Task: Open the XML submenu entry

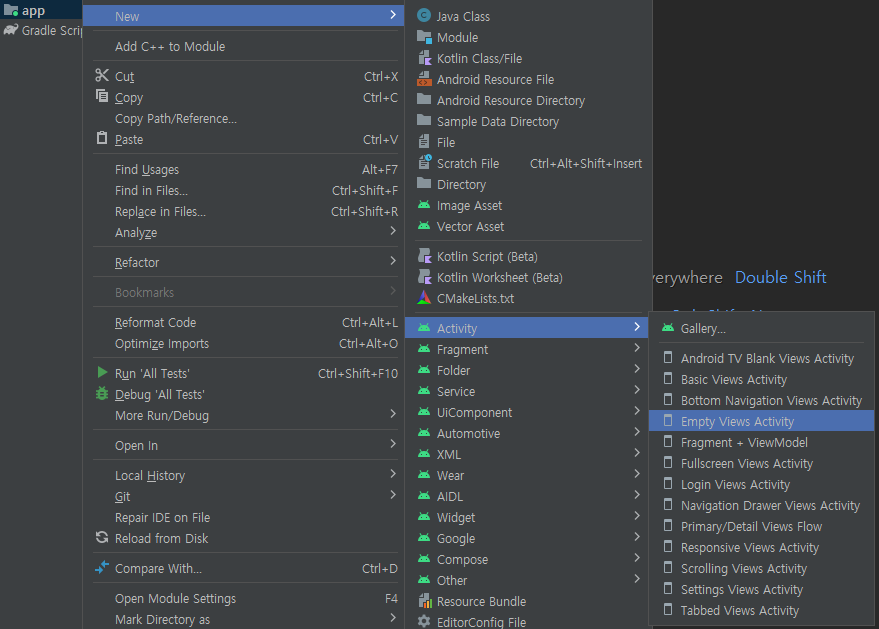Action: point(526,454)
